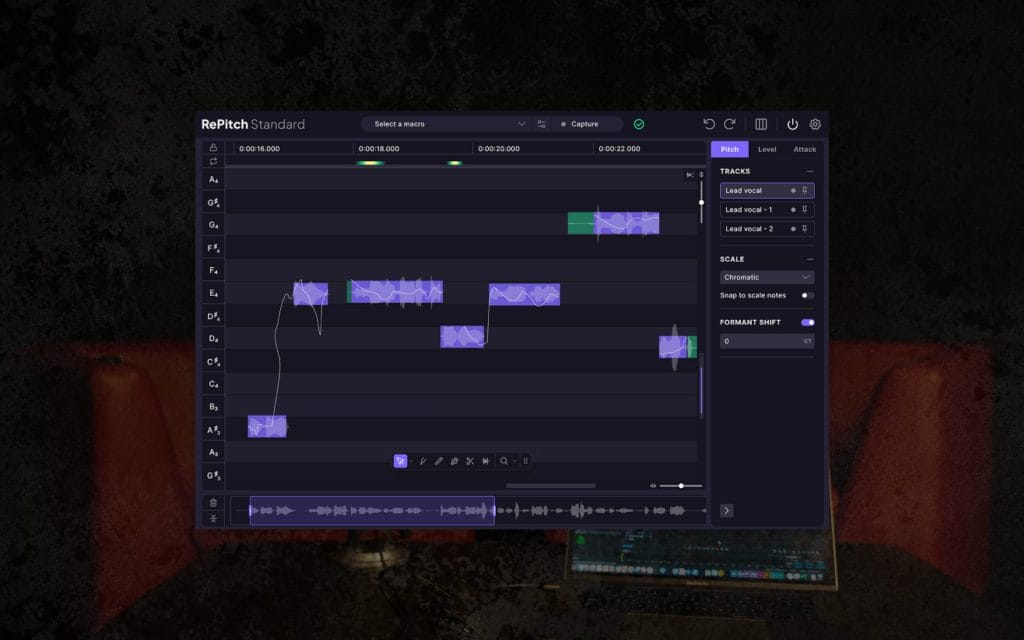Click the redo arrow icon
Image resolution: width=1024 pixels, height=640 pixels.
pos(730,124)
